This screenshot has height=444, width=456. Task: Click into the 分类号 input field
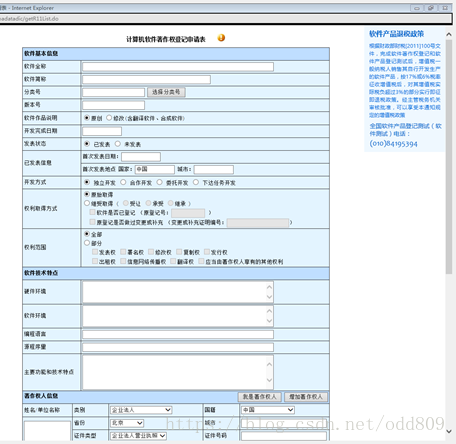pos(113,92)
